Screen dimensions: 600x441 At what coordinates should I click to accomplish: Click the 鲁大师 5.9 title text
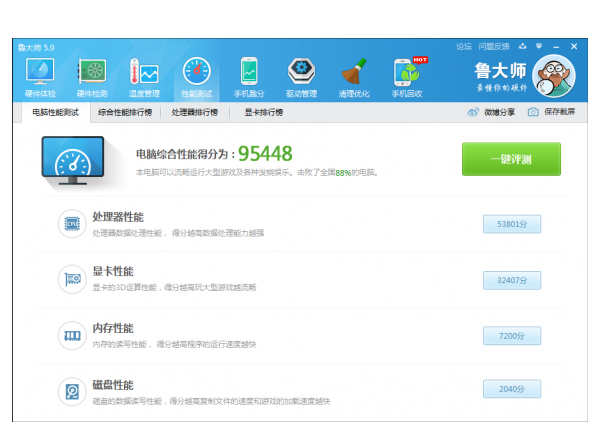(x=36, y=47)
